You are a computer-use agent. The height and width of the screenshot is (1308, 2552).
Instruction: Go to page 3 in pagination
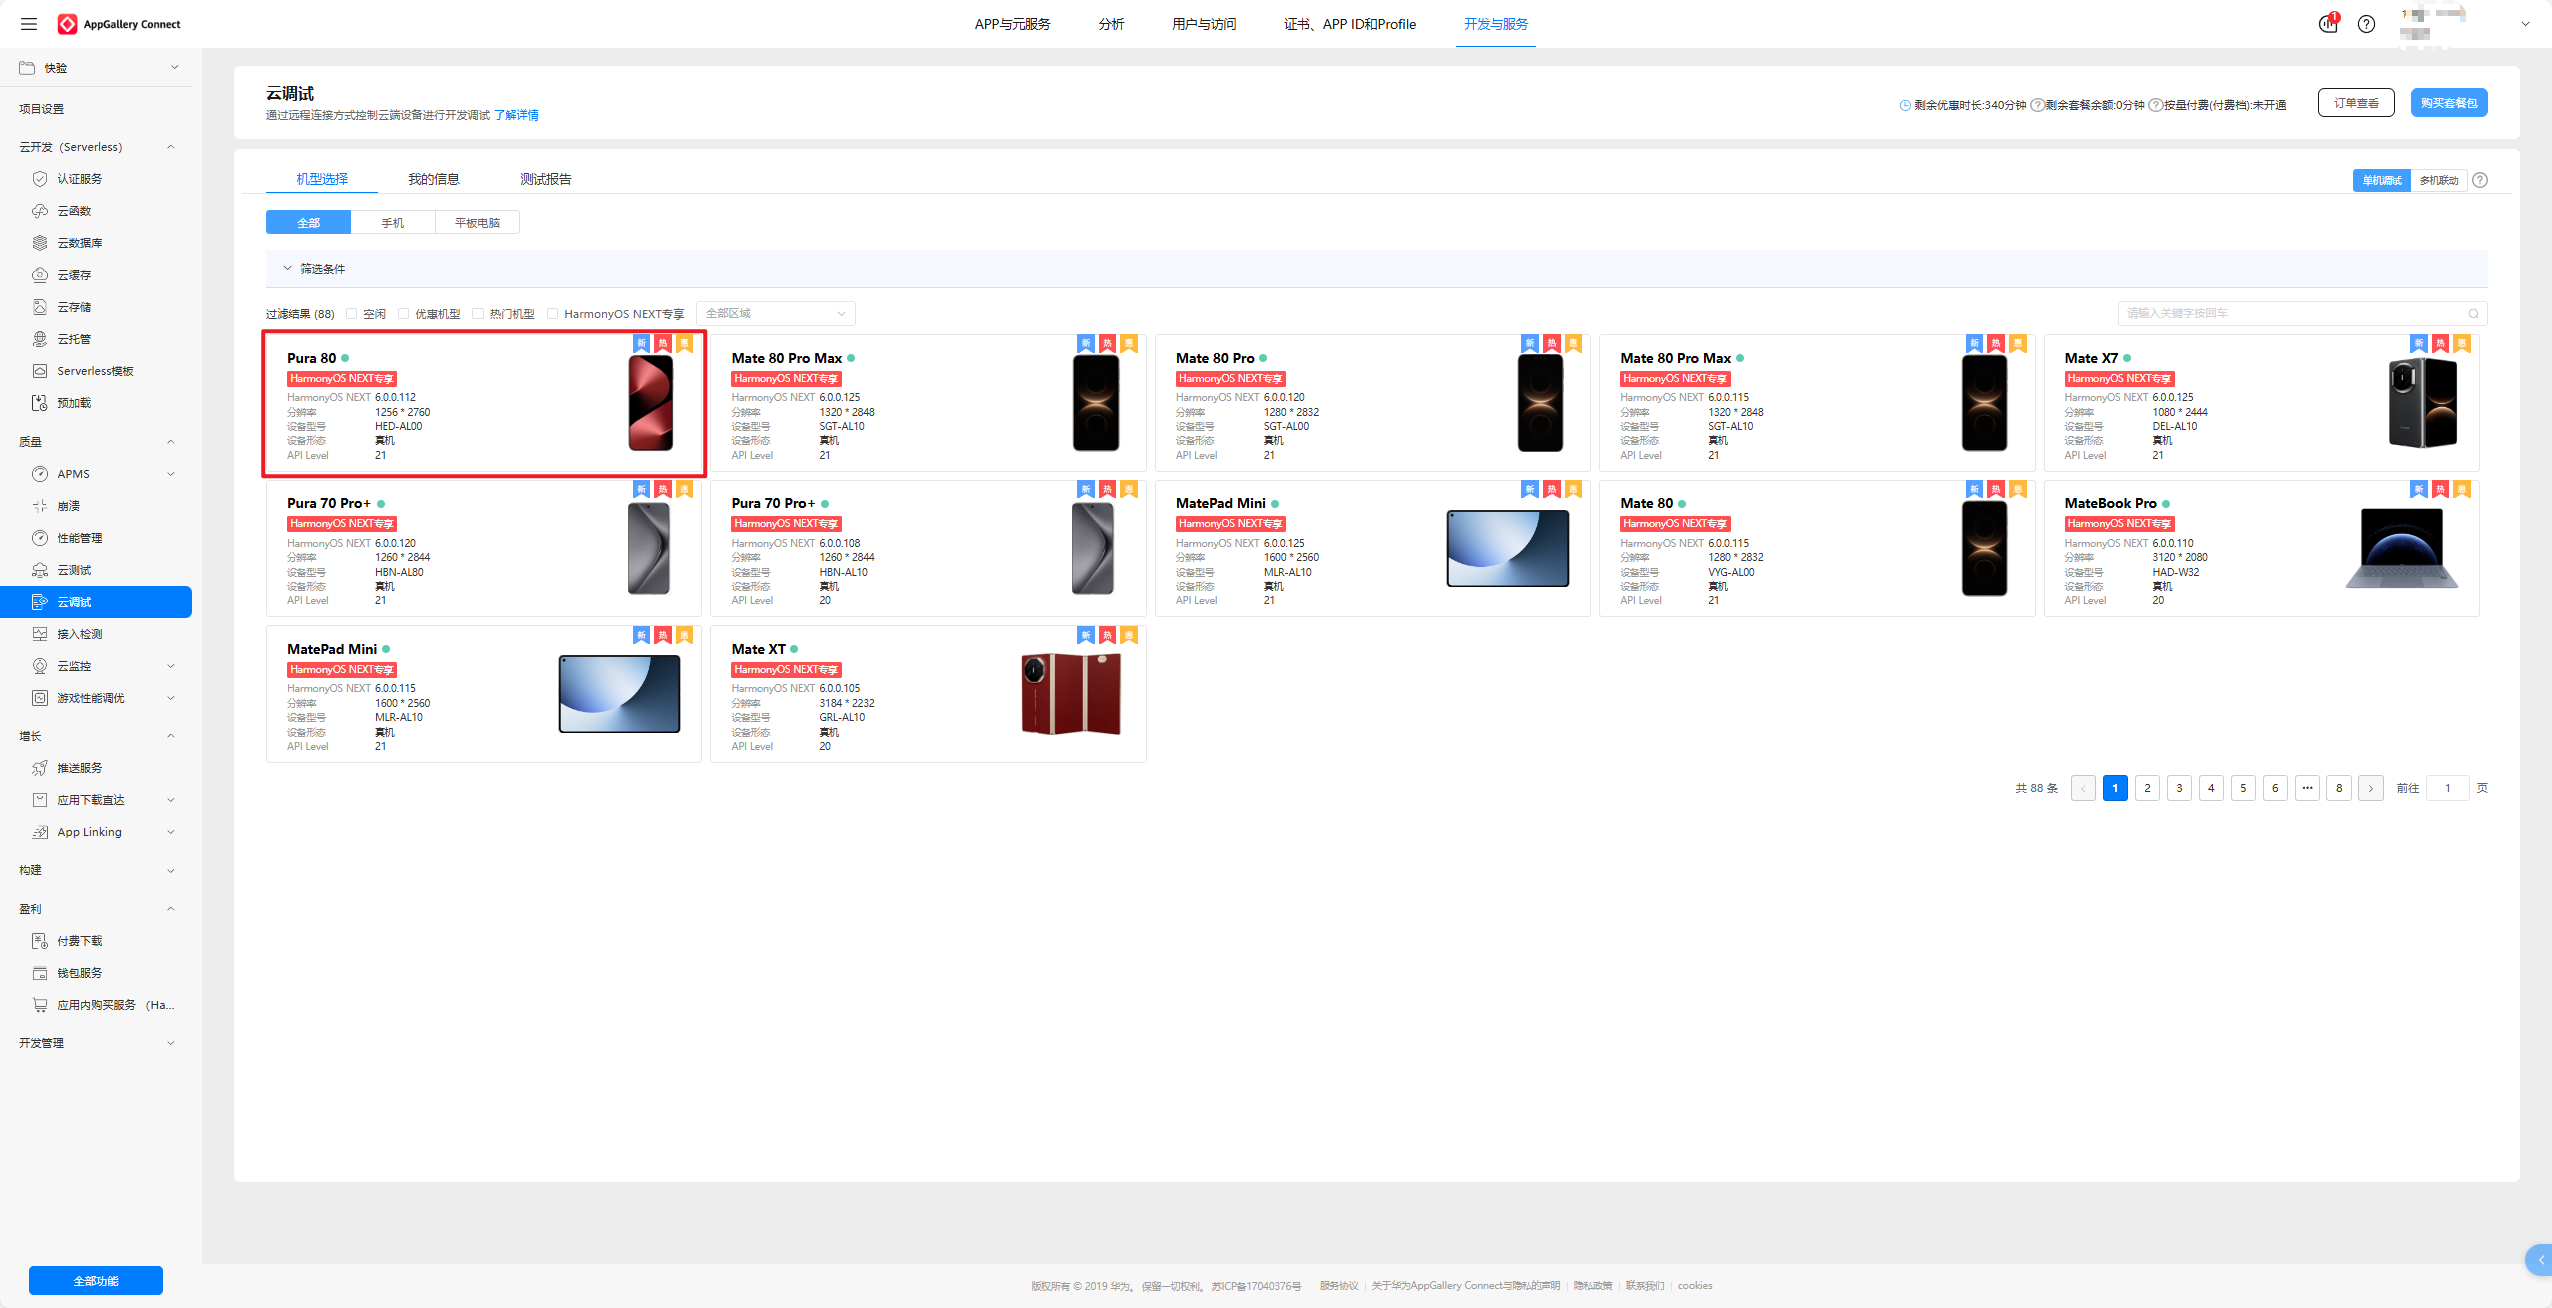click(x=2179, y=788)
